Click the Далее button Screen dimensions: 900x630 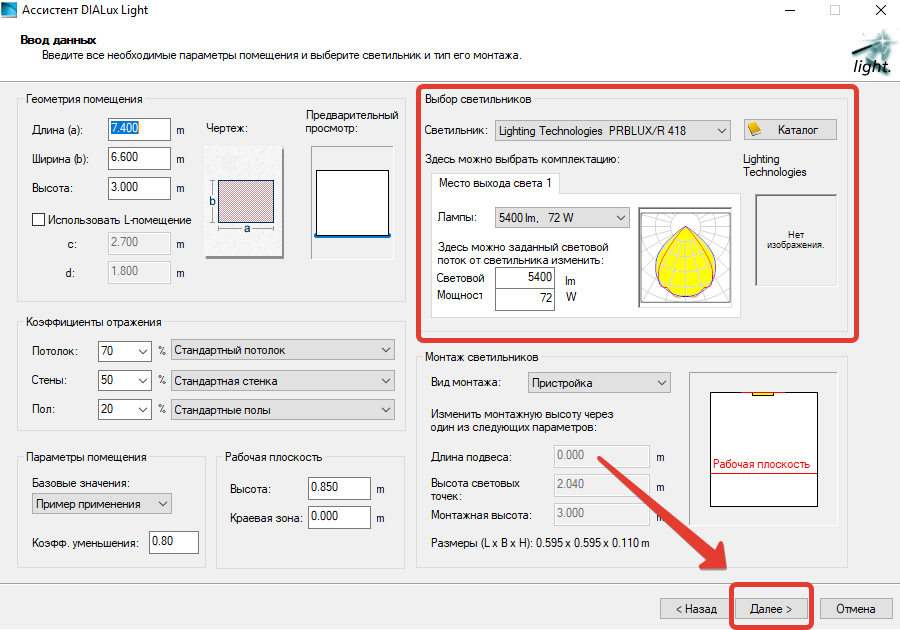click(771, 608)
